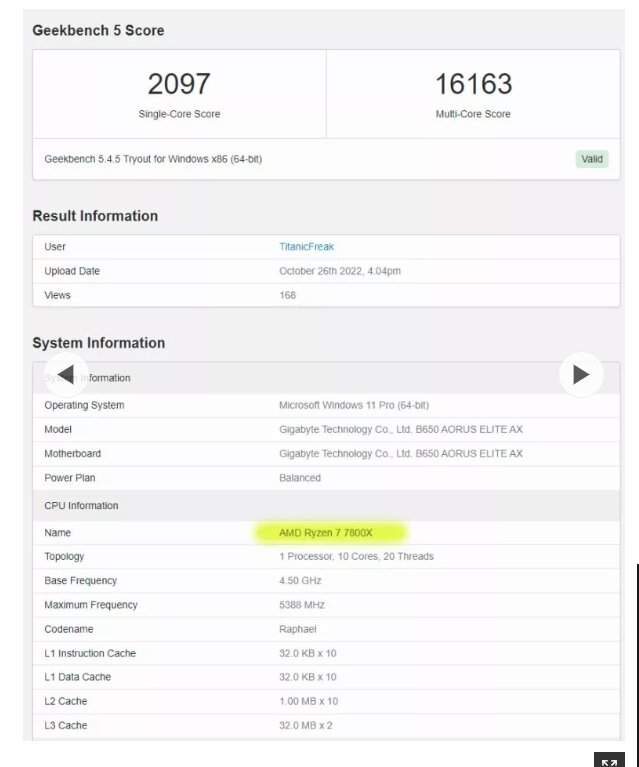Click the Base Frequency label
This screenshot has height=767, width=639.
coord(80,581)
